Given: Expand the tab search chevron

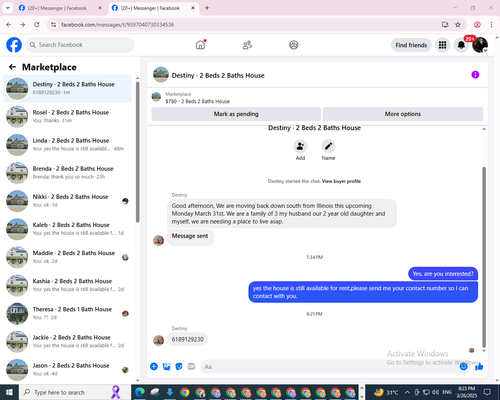Looking at the screenshot, I should pyautogui.click(x=8, y=8).
